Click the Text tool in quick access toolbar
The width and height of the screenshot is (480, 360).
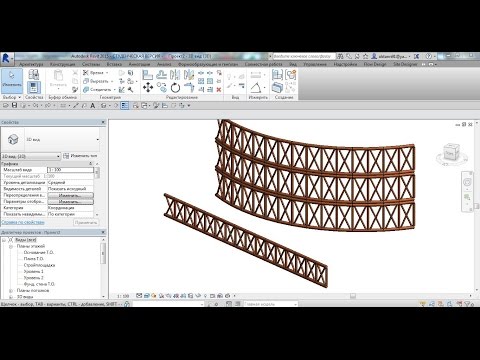pos(93,105)
